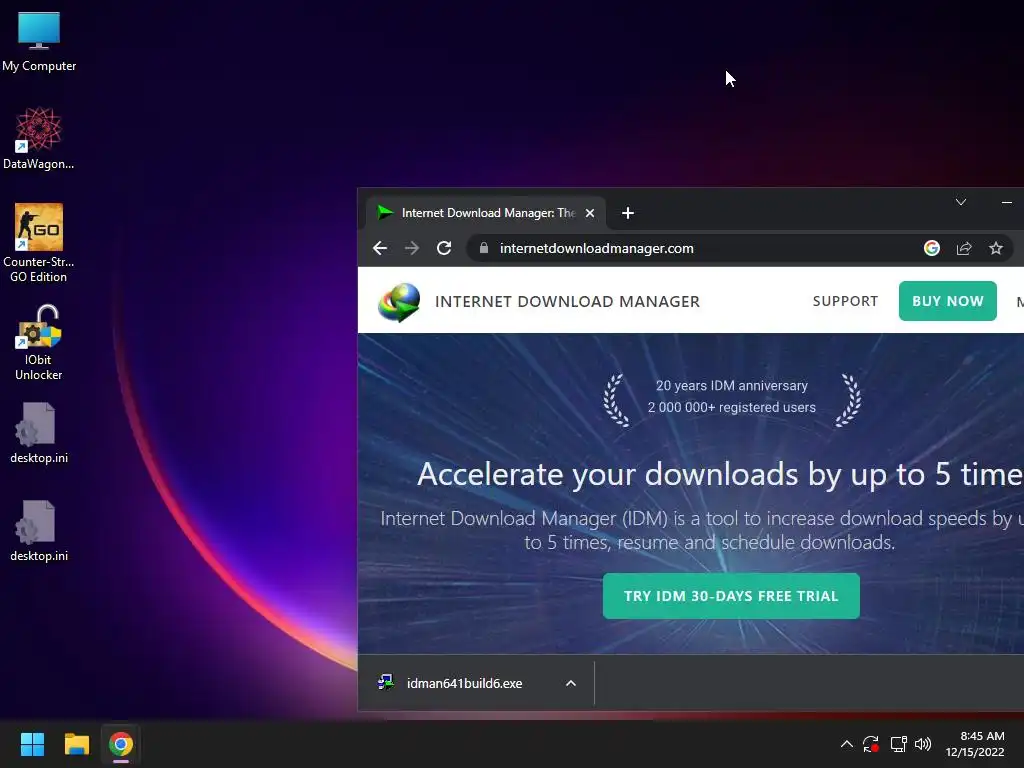View site info via the padlock icon
Viewport: 1024px width, 768px height.
coord(484,248)
